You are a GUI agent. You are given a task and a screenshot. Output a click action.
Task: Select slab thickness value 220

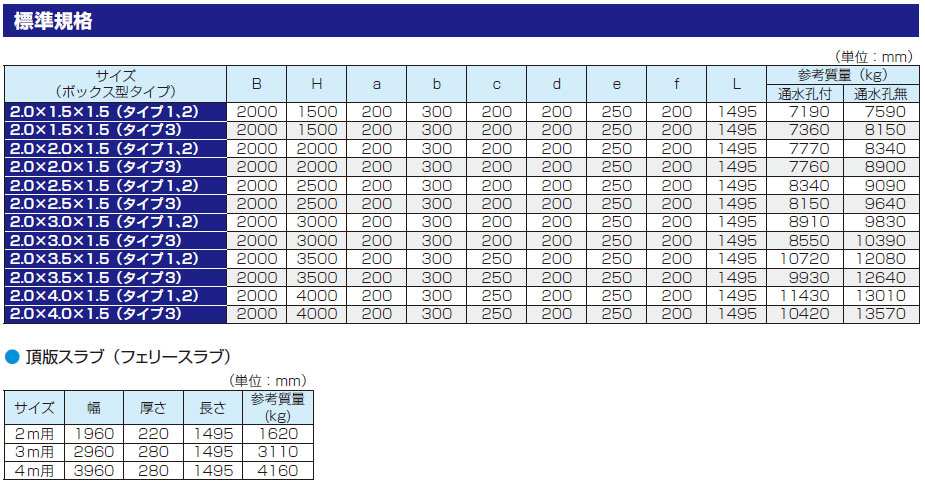pos(154,434)
